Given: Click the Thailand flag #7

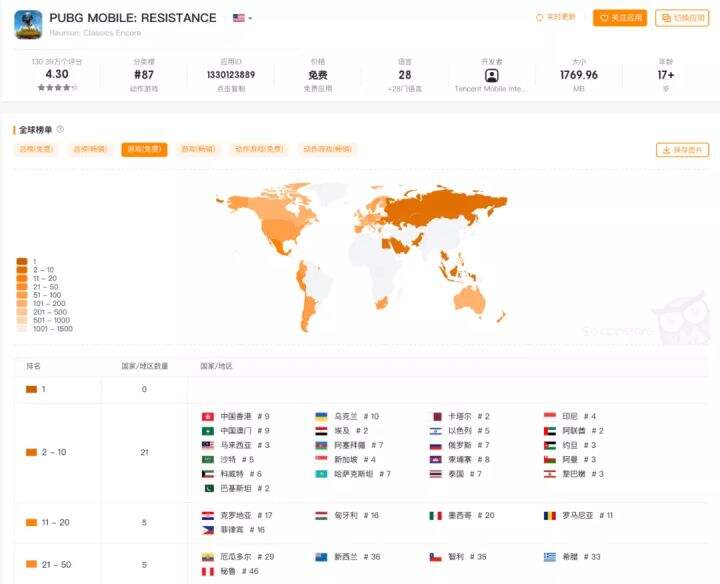Looking at the screenshot, I should (435, 474).
